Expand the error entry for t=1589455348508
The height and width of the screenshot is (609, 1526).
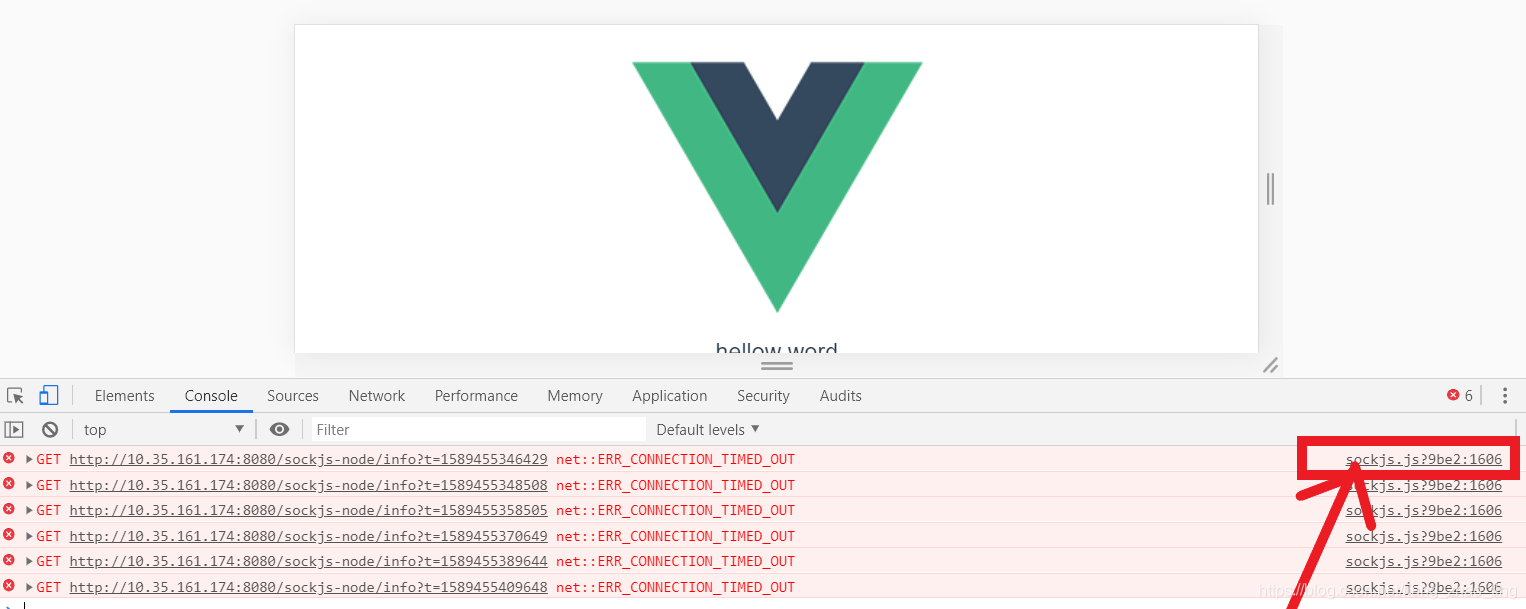pyautogui.click(x=29, y=485)
